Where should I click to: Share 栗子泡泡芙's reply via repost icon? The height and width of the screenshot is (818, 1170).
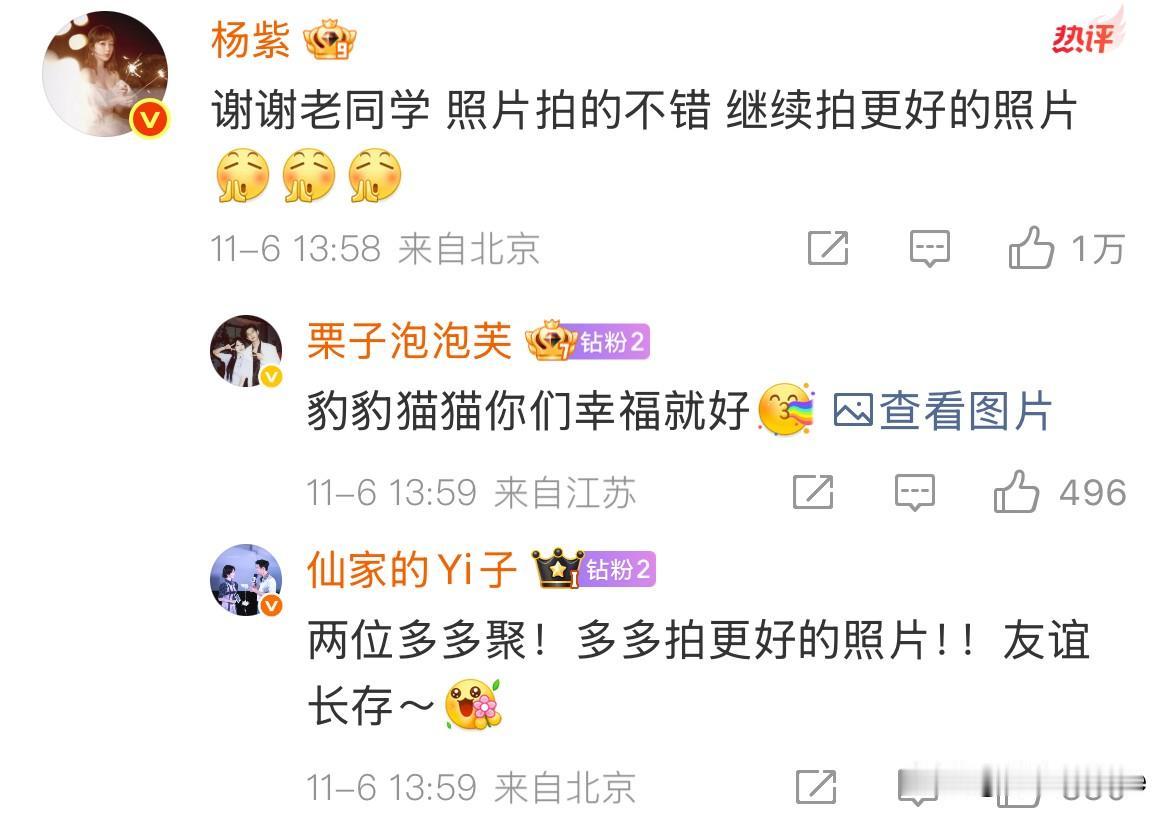click(813, 492)
